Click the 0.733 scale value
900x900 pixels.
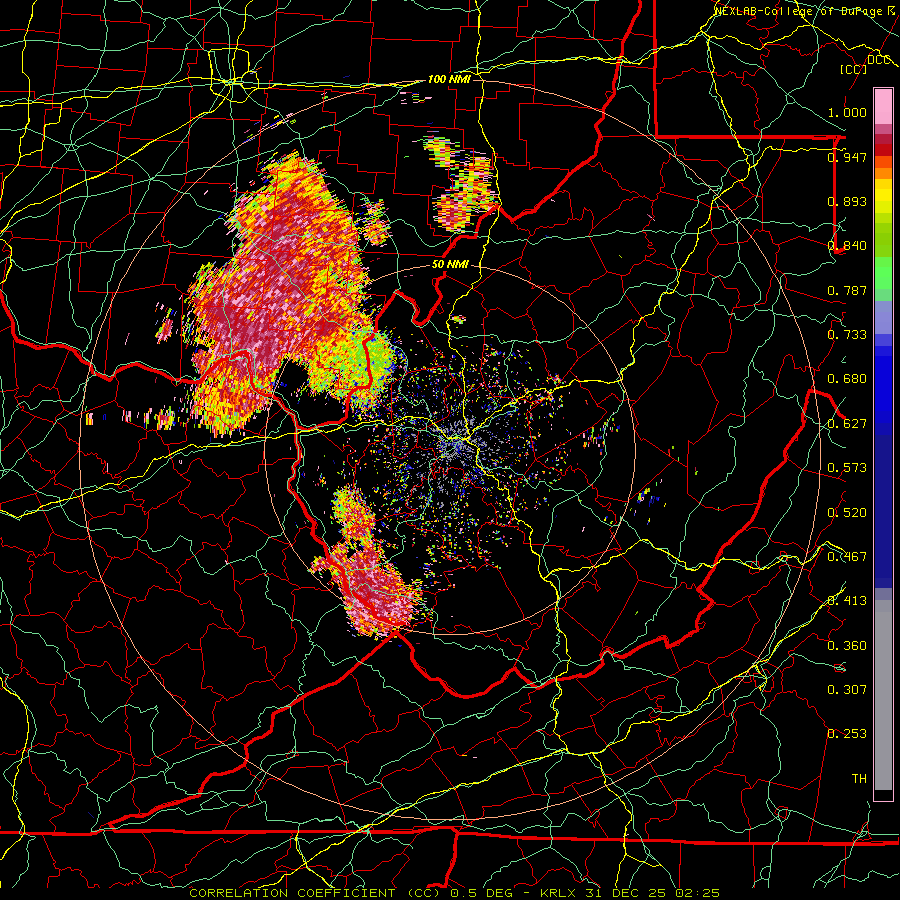(x=847, y=335)
